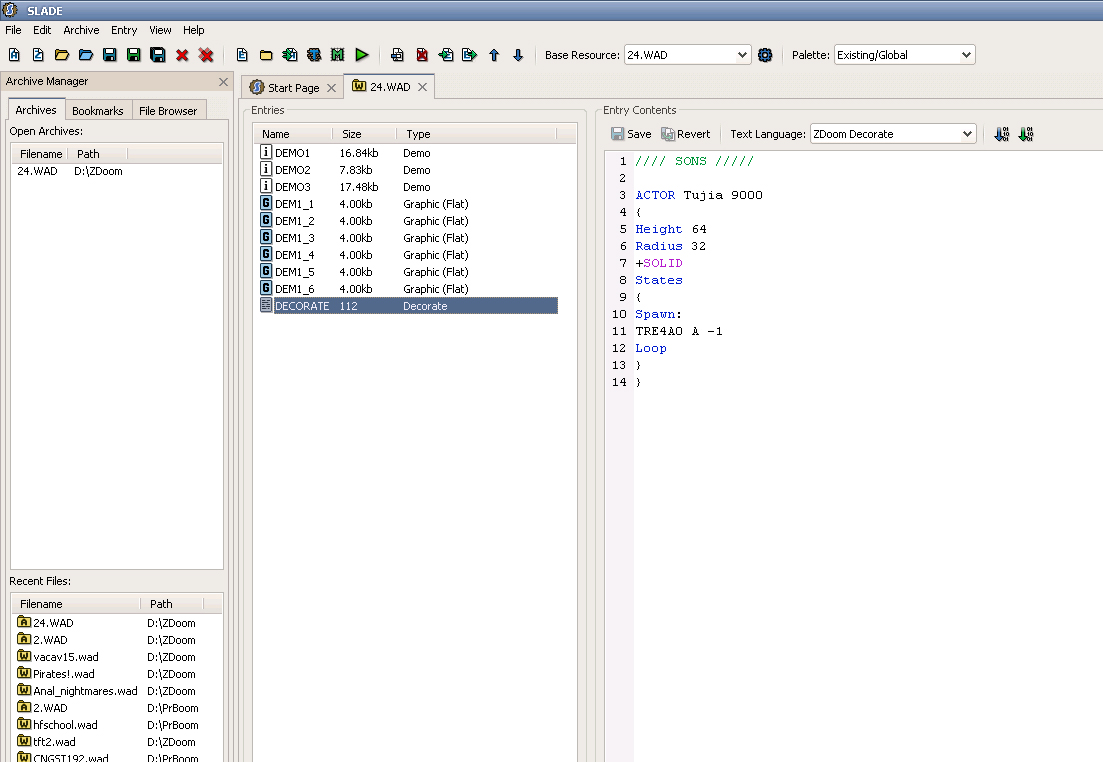Click the gear icon beside Base Resource
This screenshot has width=1103, height=762.
click(765, 55)
